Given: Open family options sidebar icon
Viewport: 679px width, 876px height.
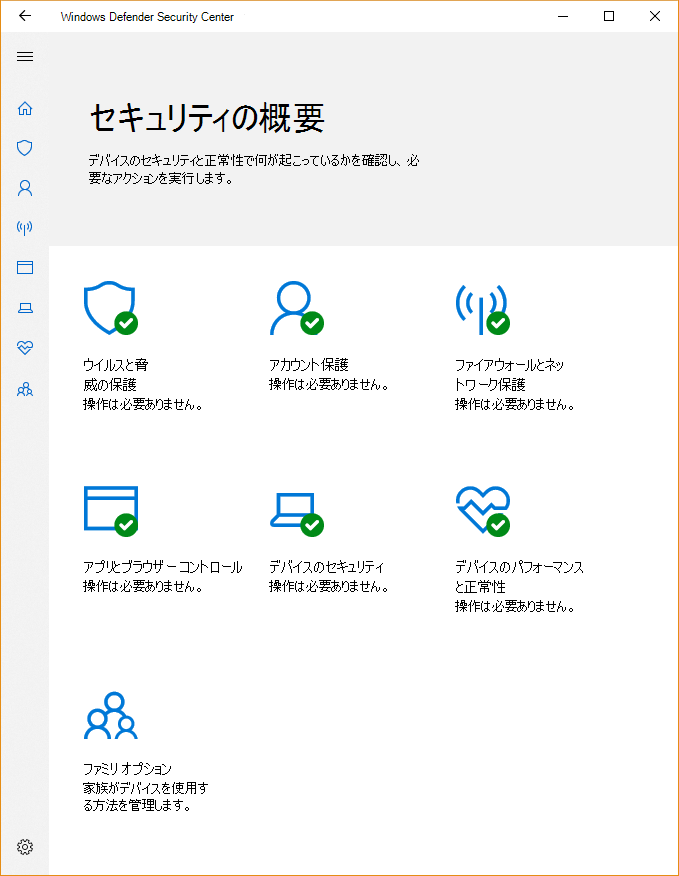Looking at the screenshot, I should pyautogui.click(x=25, y=389).
